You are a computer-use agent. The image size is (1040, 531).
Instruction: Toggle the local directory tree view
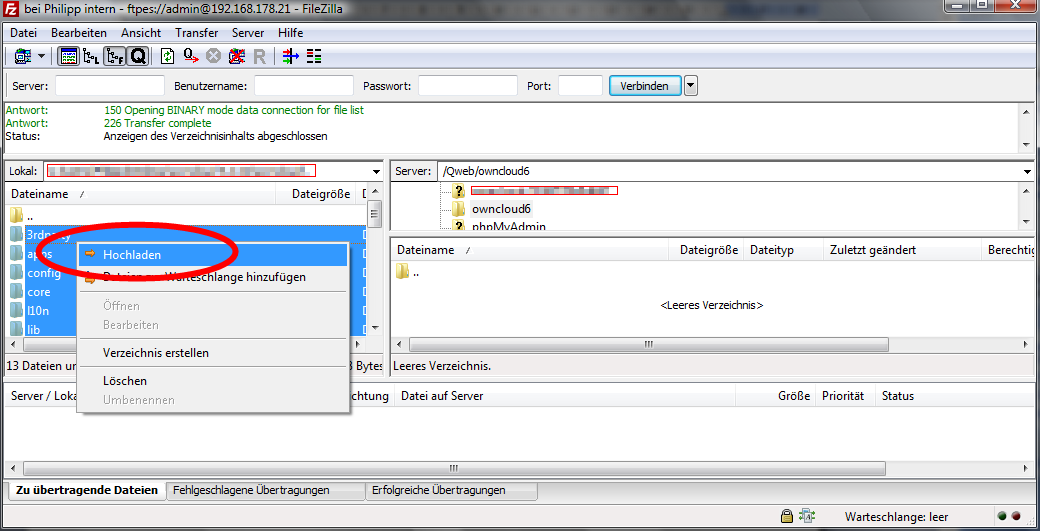coord(92,56)
